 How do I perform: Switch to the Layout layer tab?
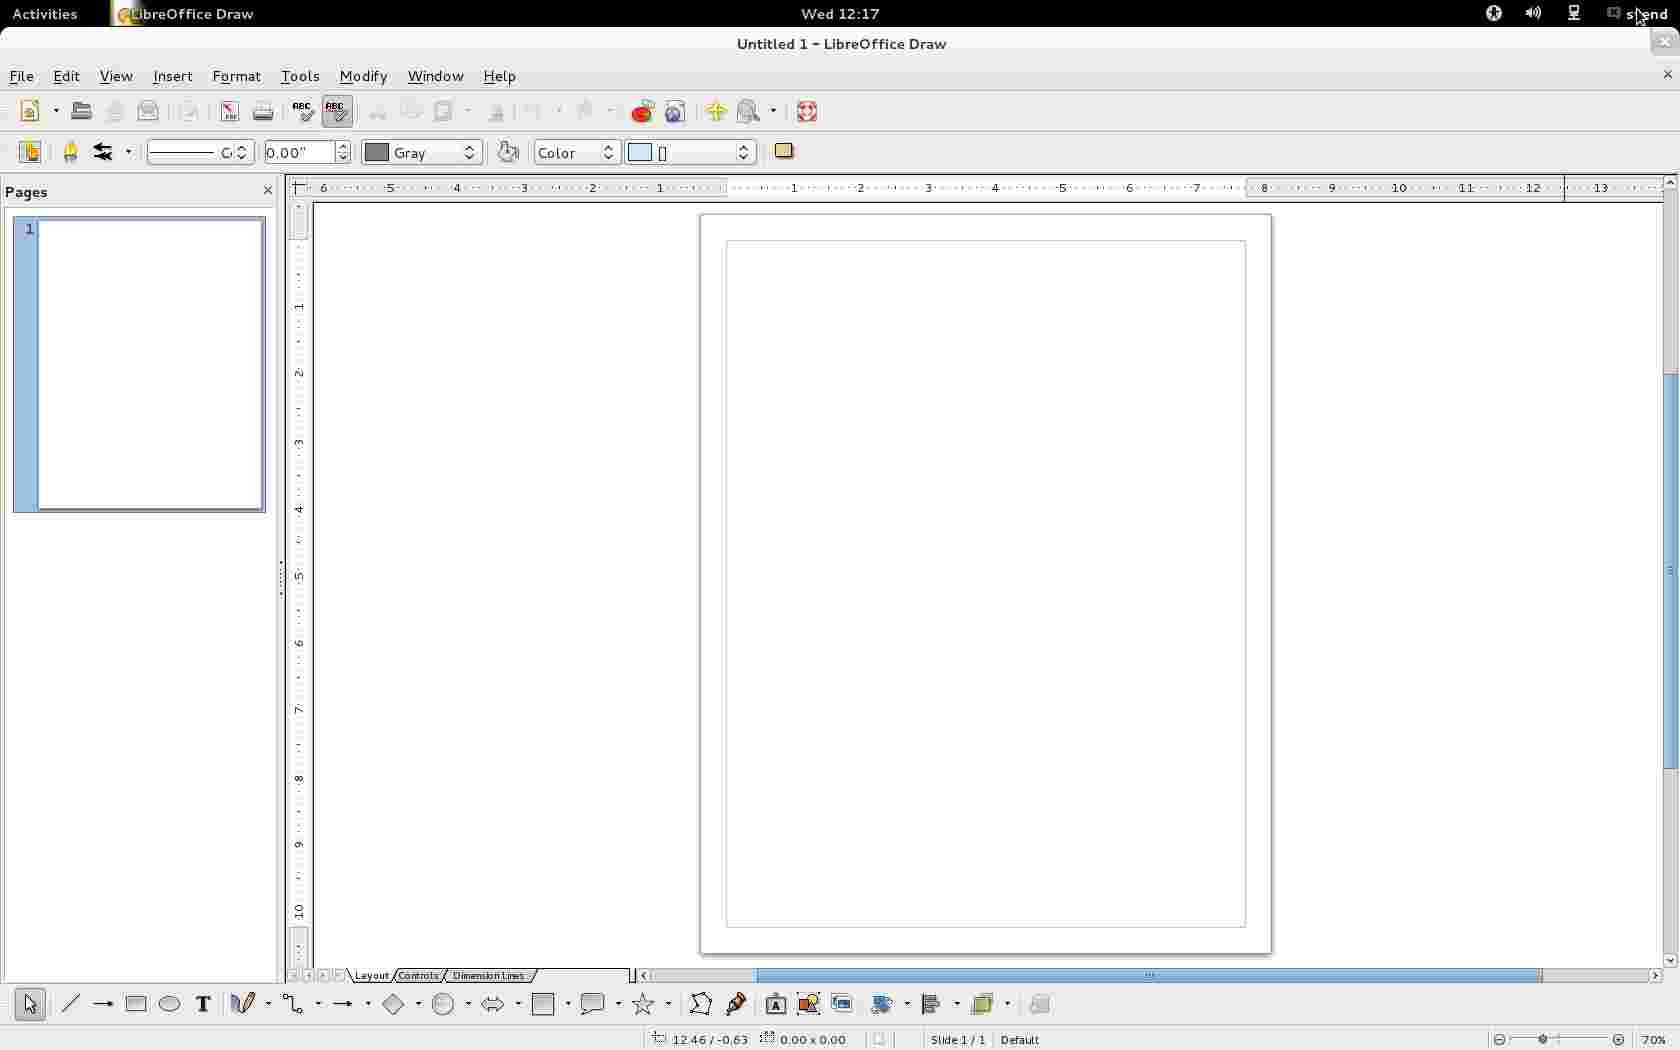click(x=372, y=976)
